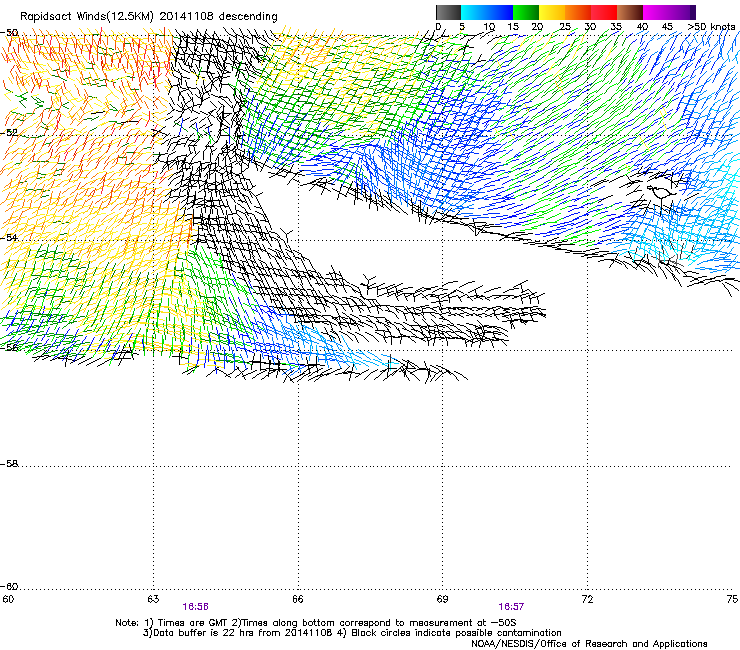Click the "35" legend scale label

click(x=616, y=27)
